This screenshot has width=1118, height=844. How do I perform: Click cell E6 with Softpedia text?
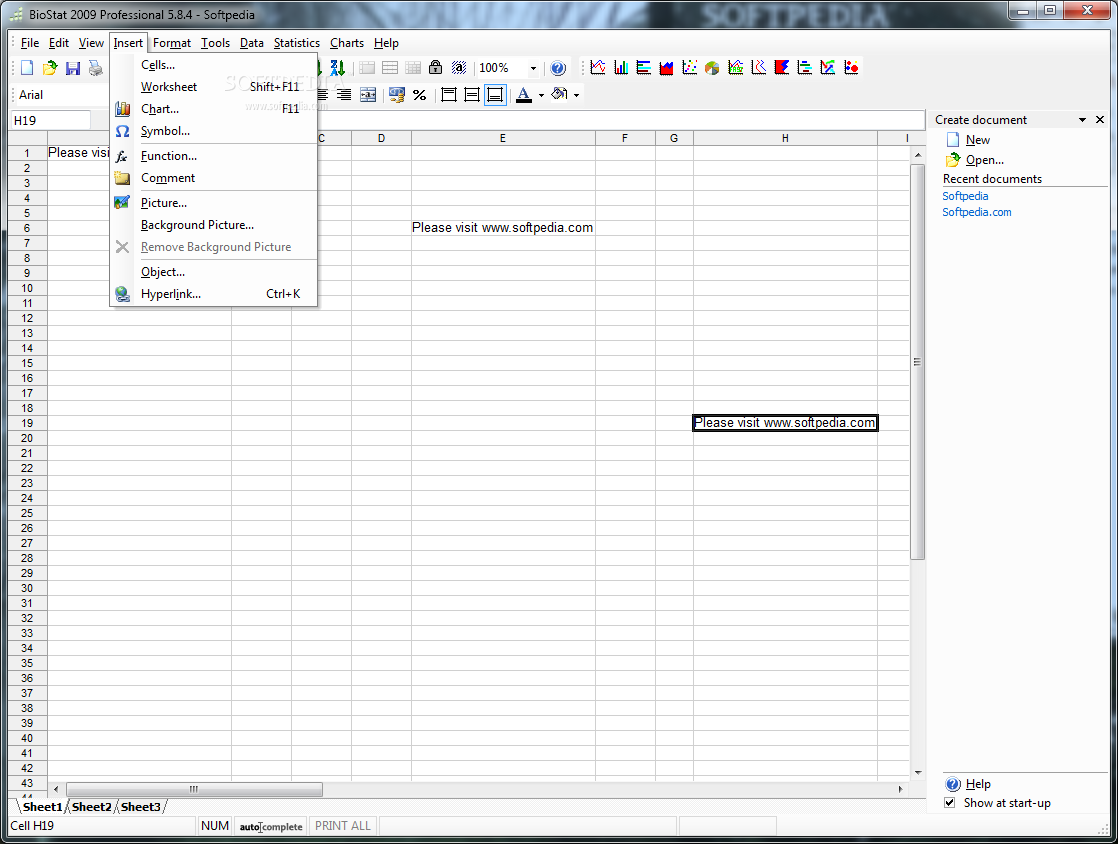pos(503,228)
